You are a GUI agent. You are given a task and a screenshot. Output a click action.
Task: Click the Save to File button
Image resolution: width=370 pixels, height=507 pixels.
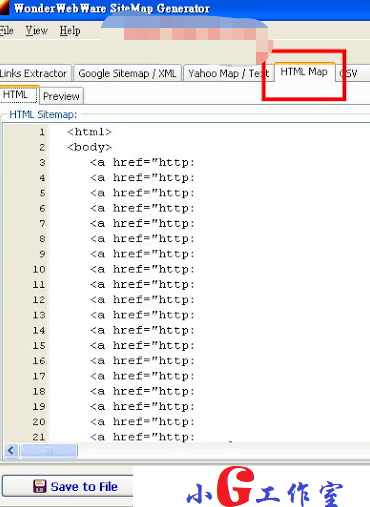(68, 486)
